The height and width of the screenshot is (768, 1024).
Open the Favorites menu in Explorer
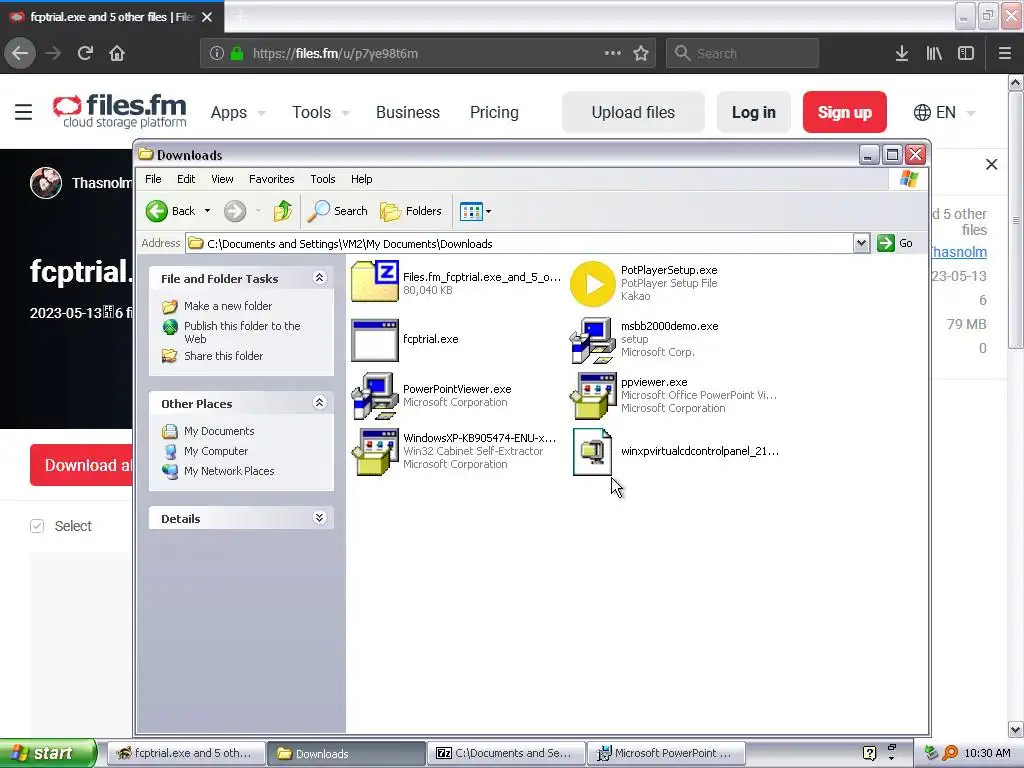[x=272, y=179]
